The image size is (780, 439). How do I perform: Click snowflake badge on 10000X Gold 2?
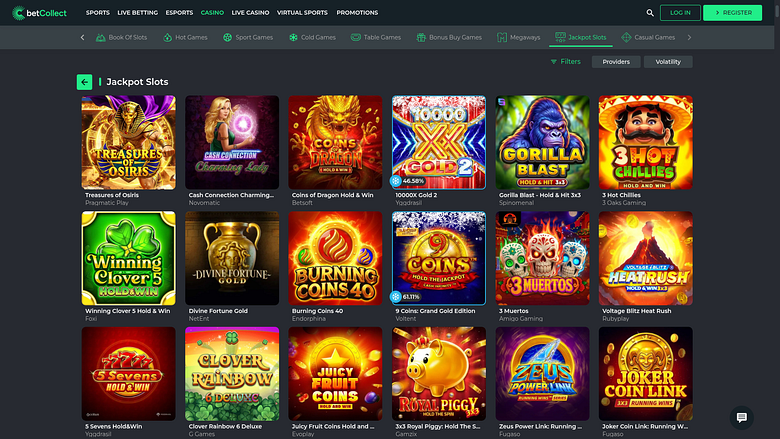click(x=395, y=181)
